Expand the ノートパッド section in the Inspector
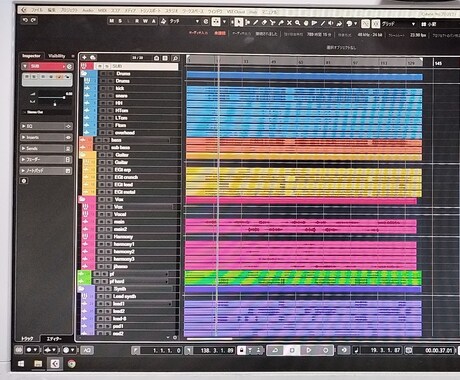Image resolution: width=460 pixels, height=380 pixels. click(x=47, y=171)
